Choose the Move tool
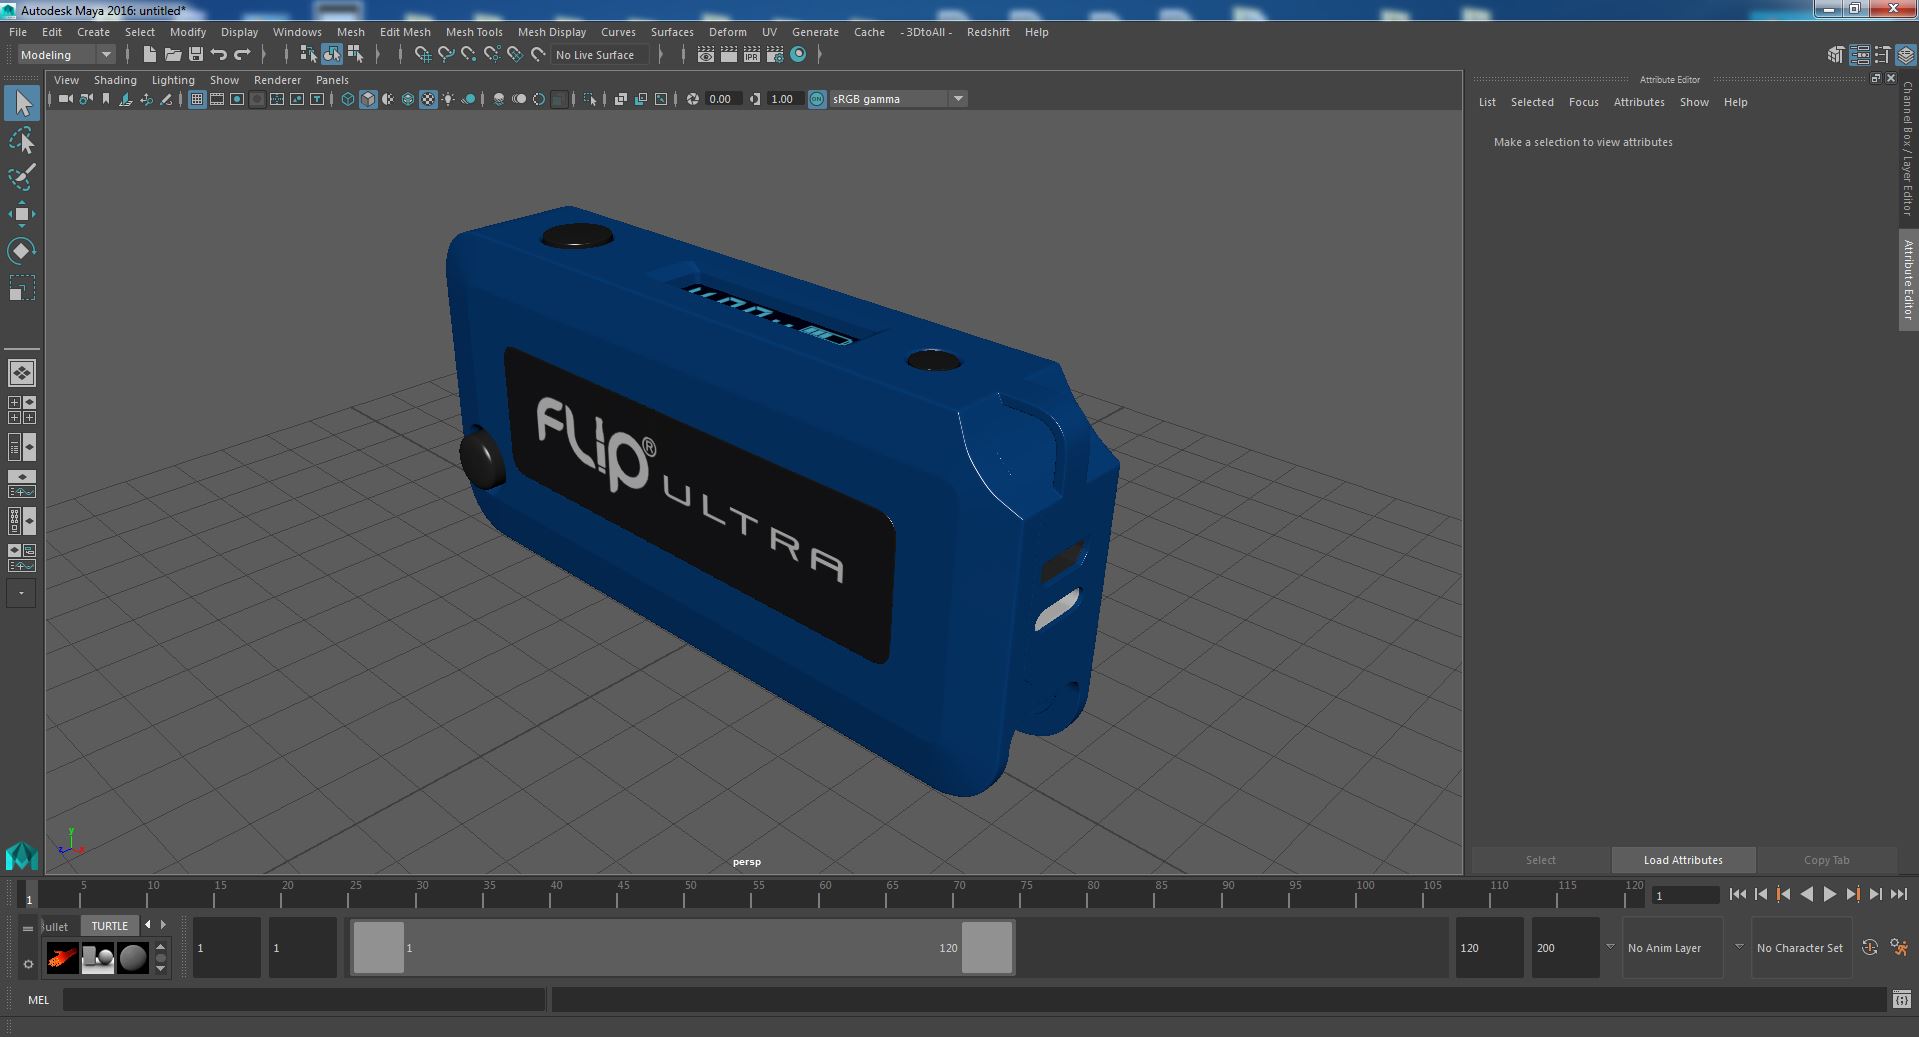1919x1037 pixels. 22,214
